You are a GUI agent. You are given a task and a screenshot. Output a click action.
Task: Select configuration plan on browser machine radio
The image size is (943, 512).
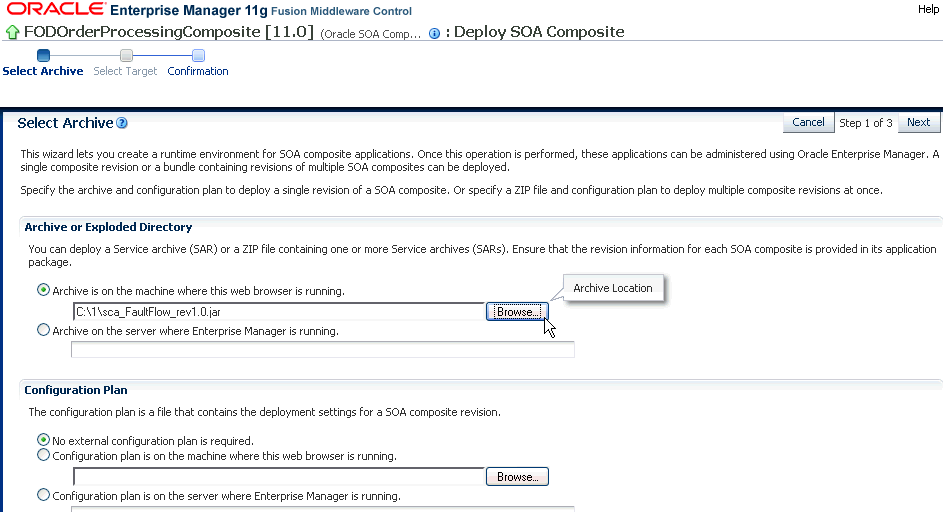click(x=43, y=455)
